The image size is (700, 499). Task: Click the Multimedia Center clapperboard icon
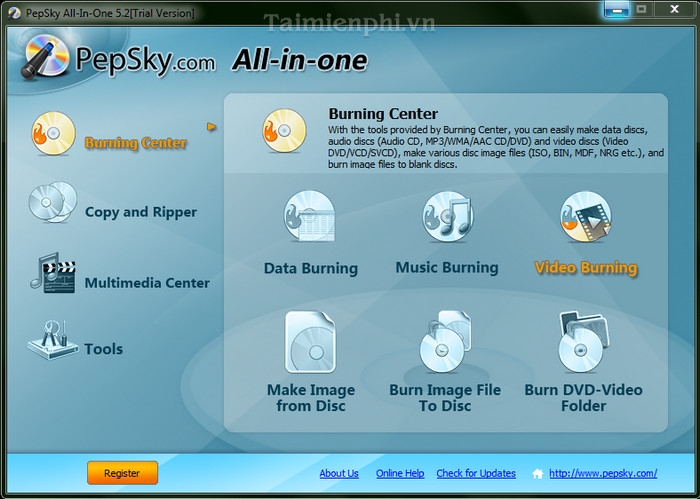(53, 273)
